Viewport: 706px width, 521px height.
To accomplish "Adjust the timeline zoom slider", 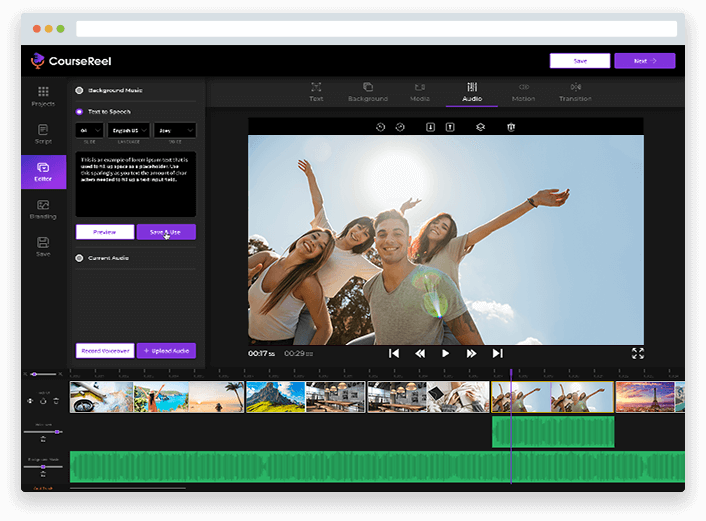I will (x=43, y=374).
